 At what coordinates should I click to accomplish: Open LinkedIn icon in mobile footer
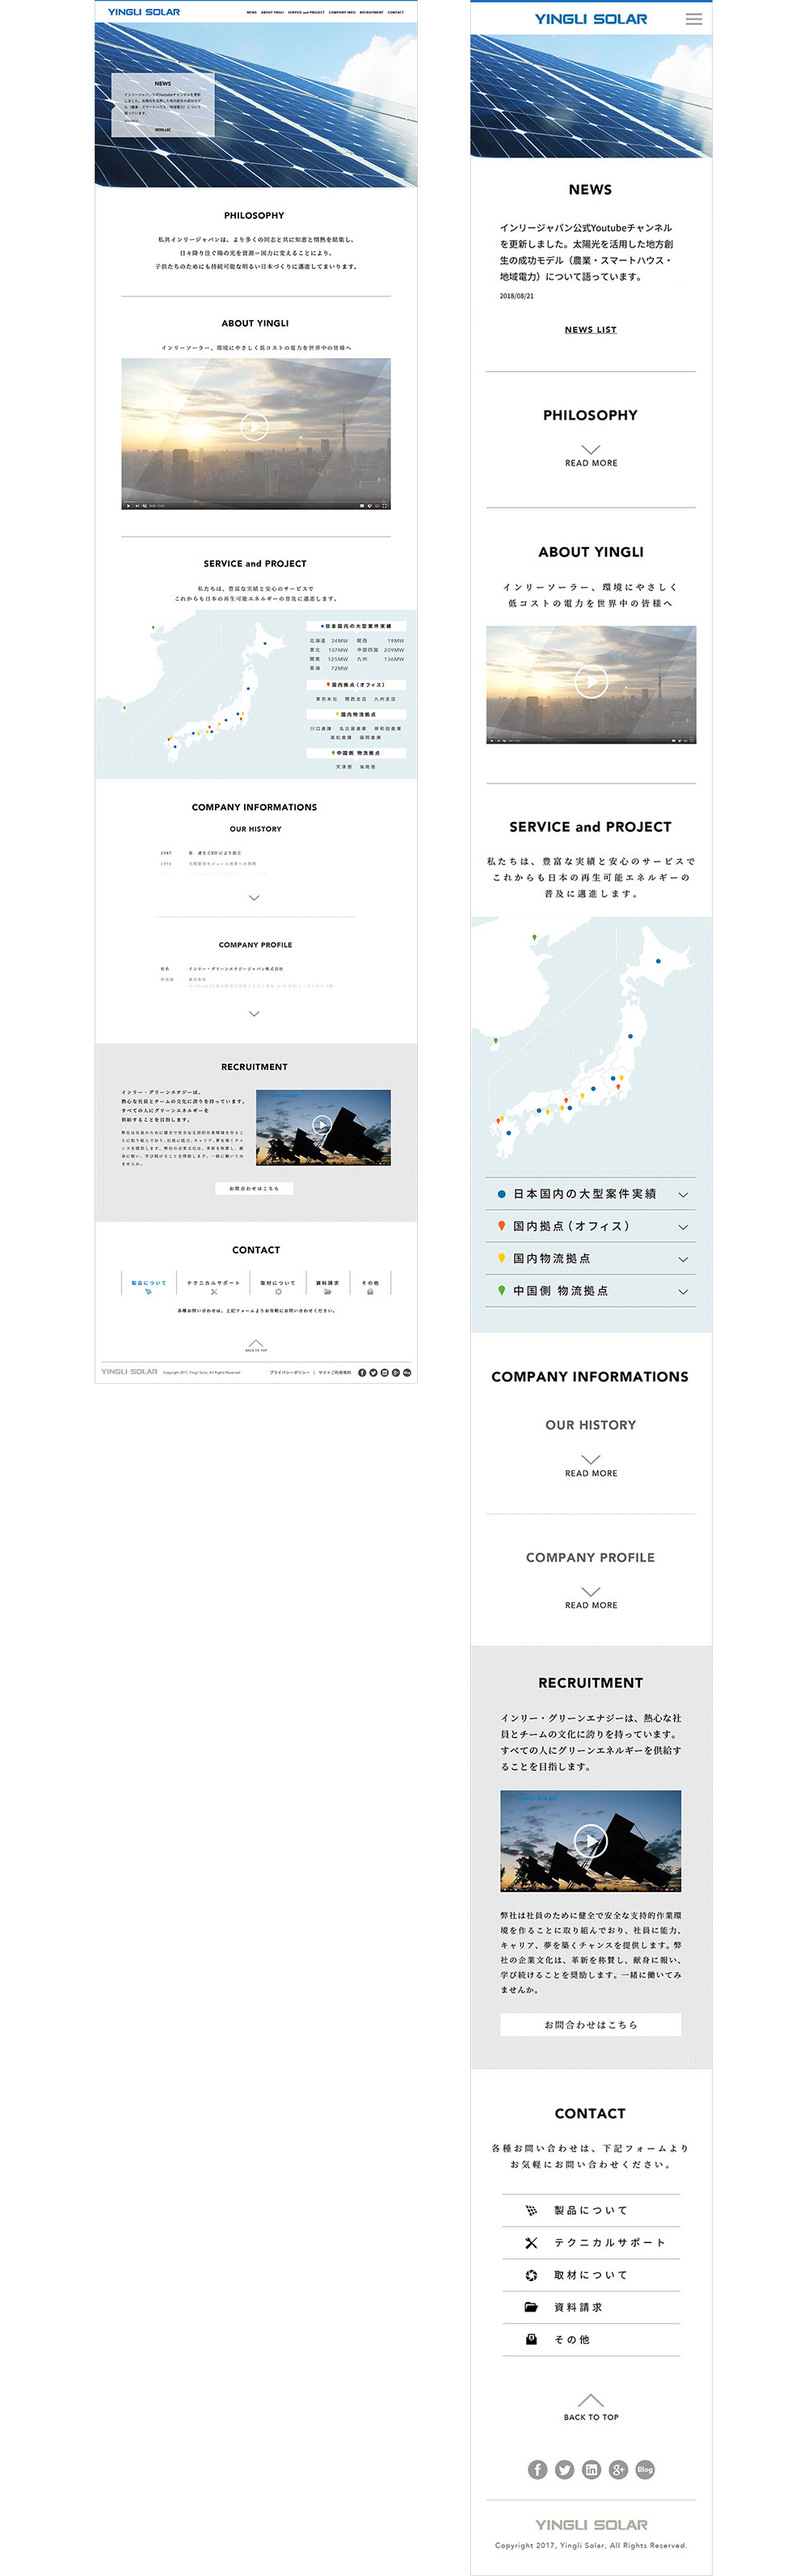pos(591,2469)
